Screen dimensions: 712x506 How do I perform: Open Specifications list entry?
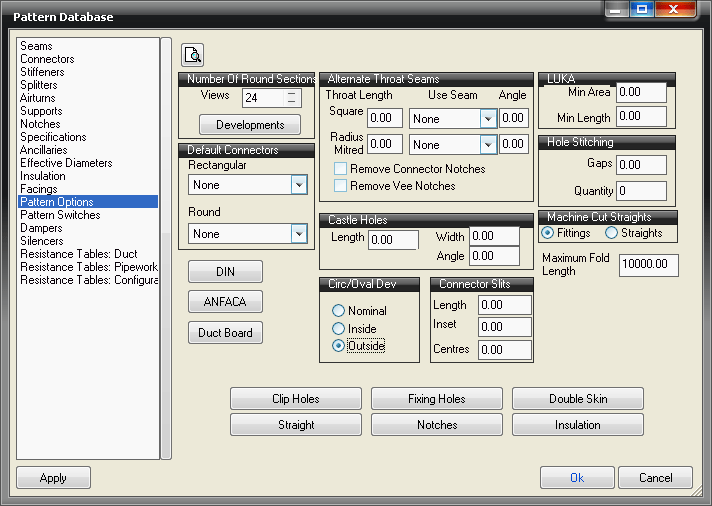click(x=53, y=137)
